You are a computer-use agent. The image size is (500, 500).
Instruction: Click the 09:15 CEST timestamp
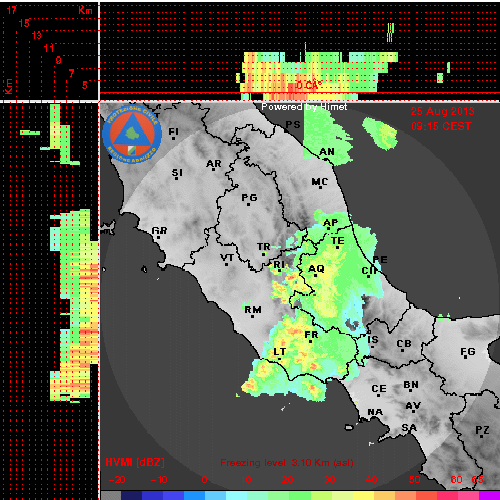441,126
